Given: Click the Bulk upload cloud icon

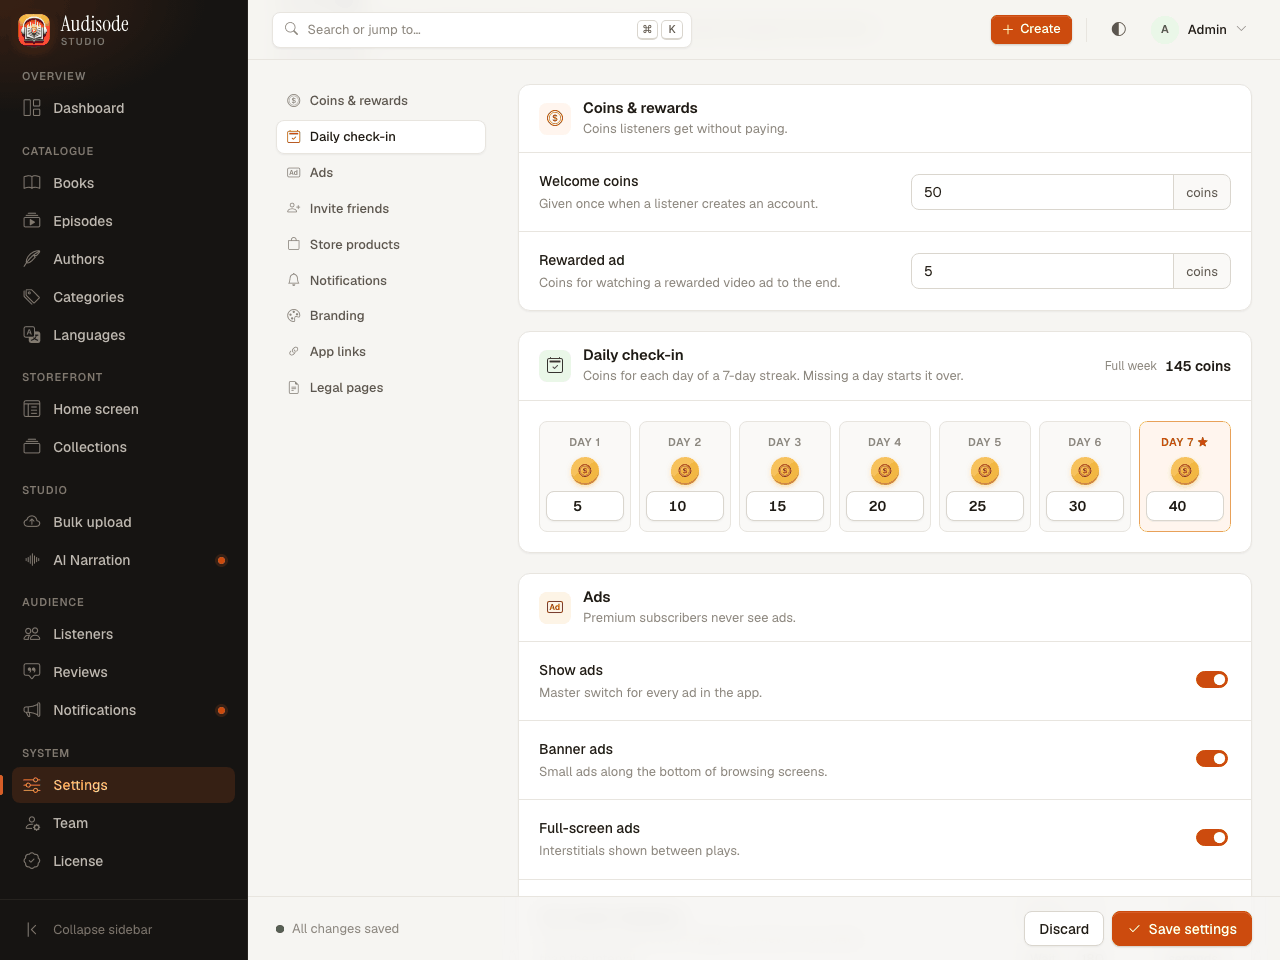Looking at the screenshot, I should point(32,522).
